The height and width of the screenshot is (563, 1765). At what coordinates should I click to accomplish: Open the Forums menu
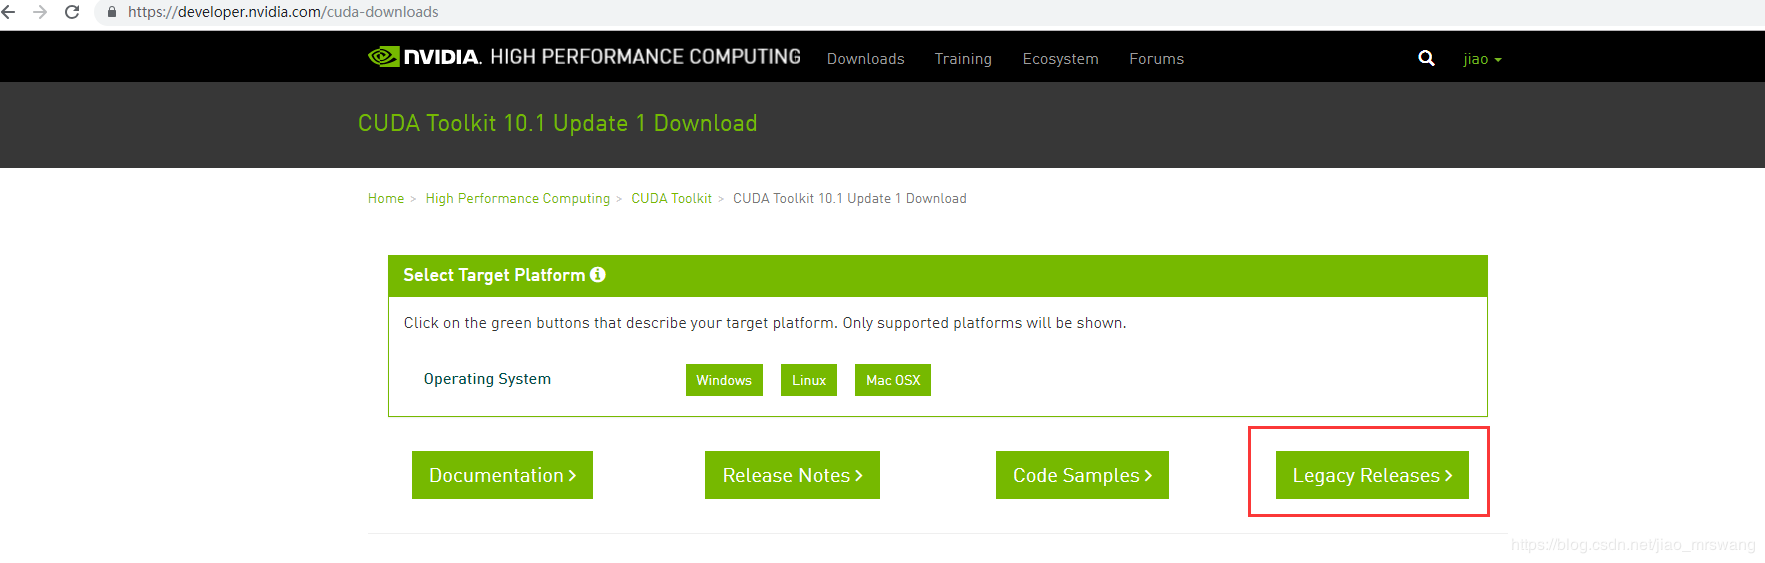pyautogui.click(x=1156, y=59)
